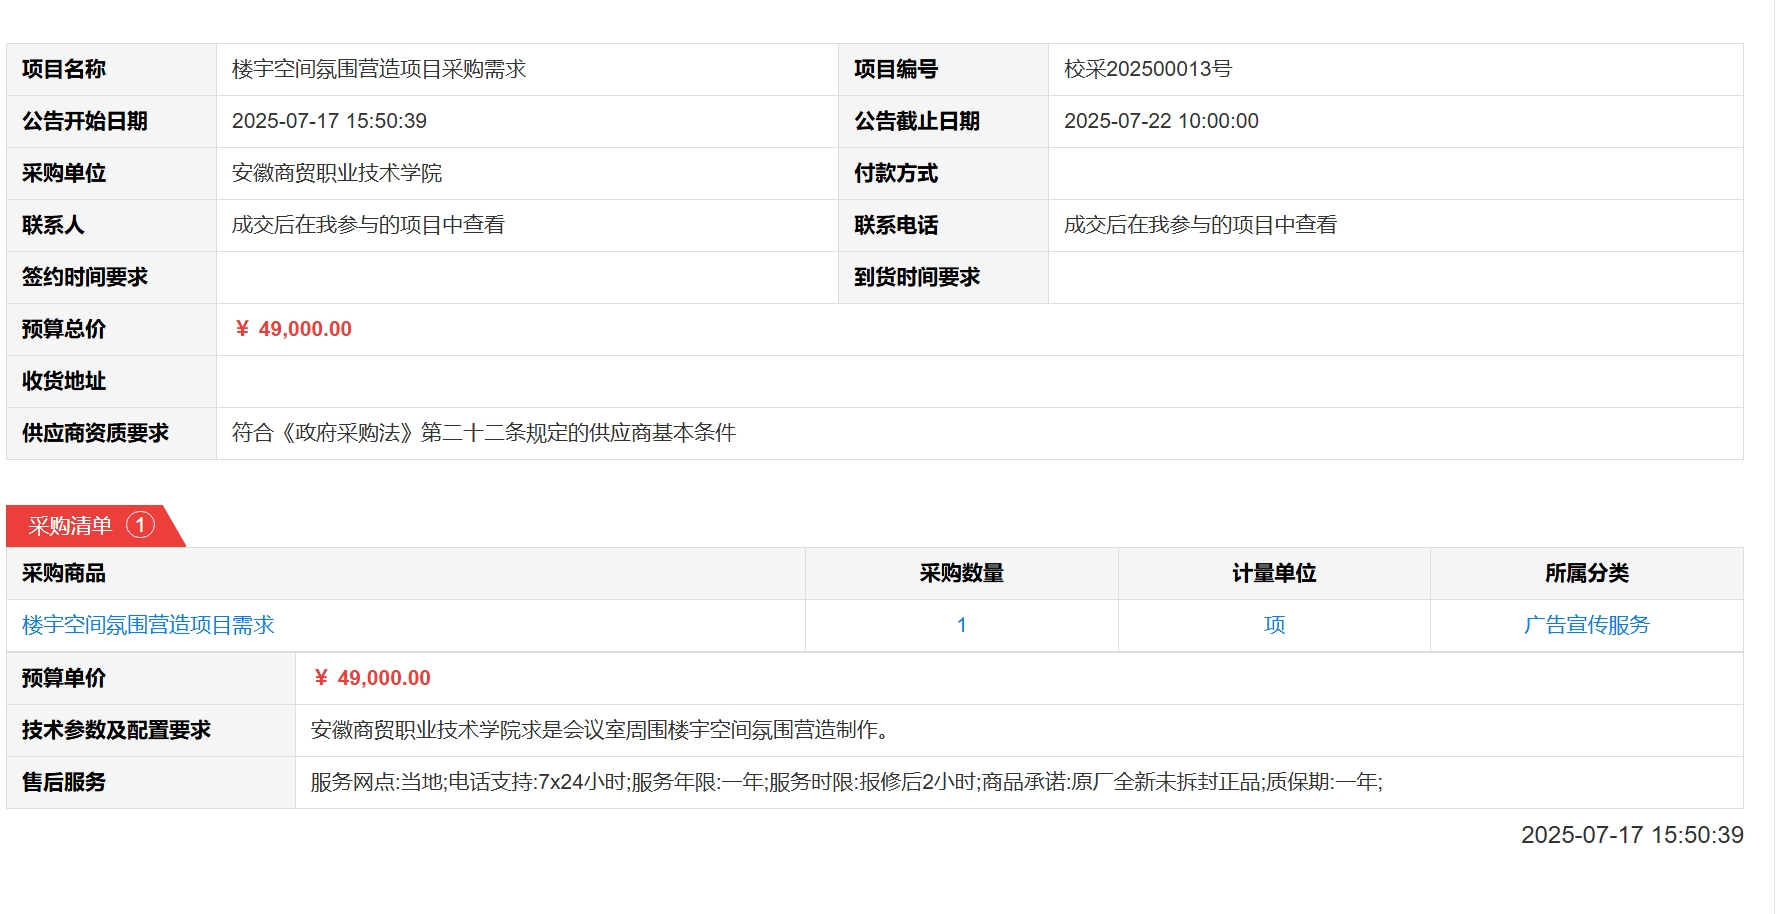Click the project name 楼宇空间氛围营造项目采购需求

379,69
